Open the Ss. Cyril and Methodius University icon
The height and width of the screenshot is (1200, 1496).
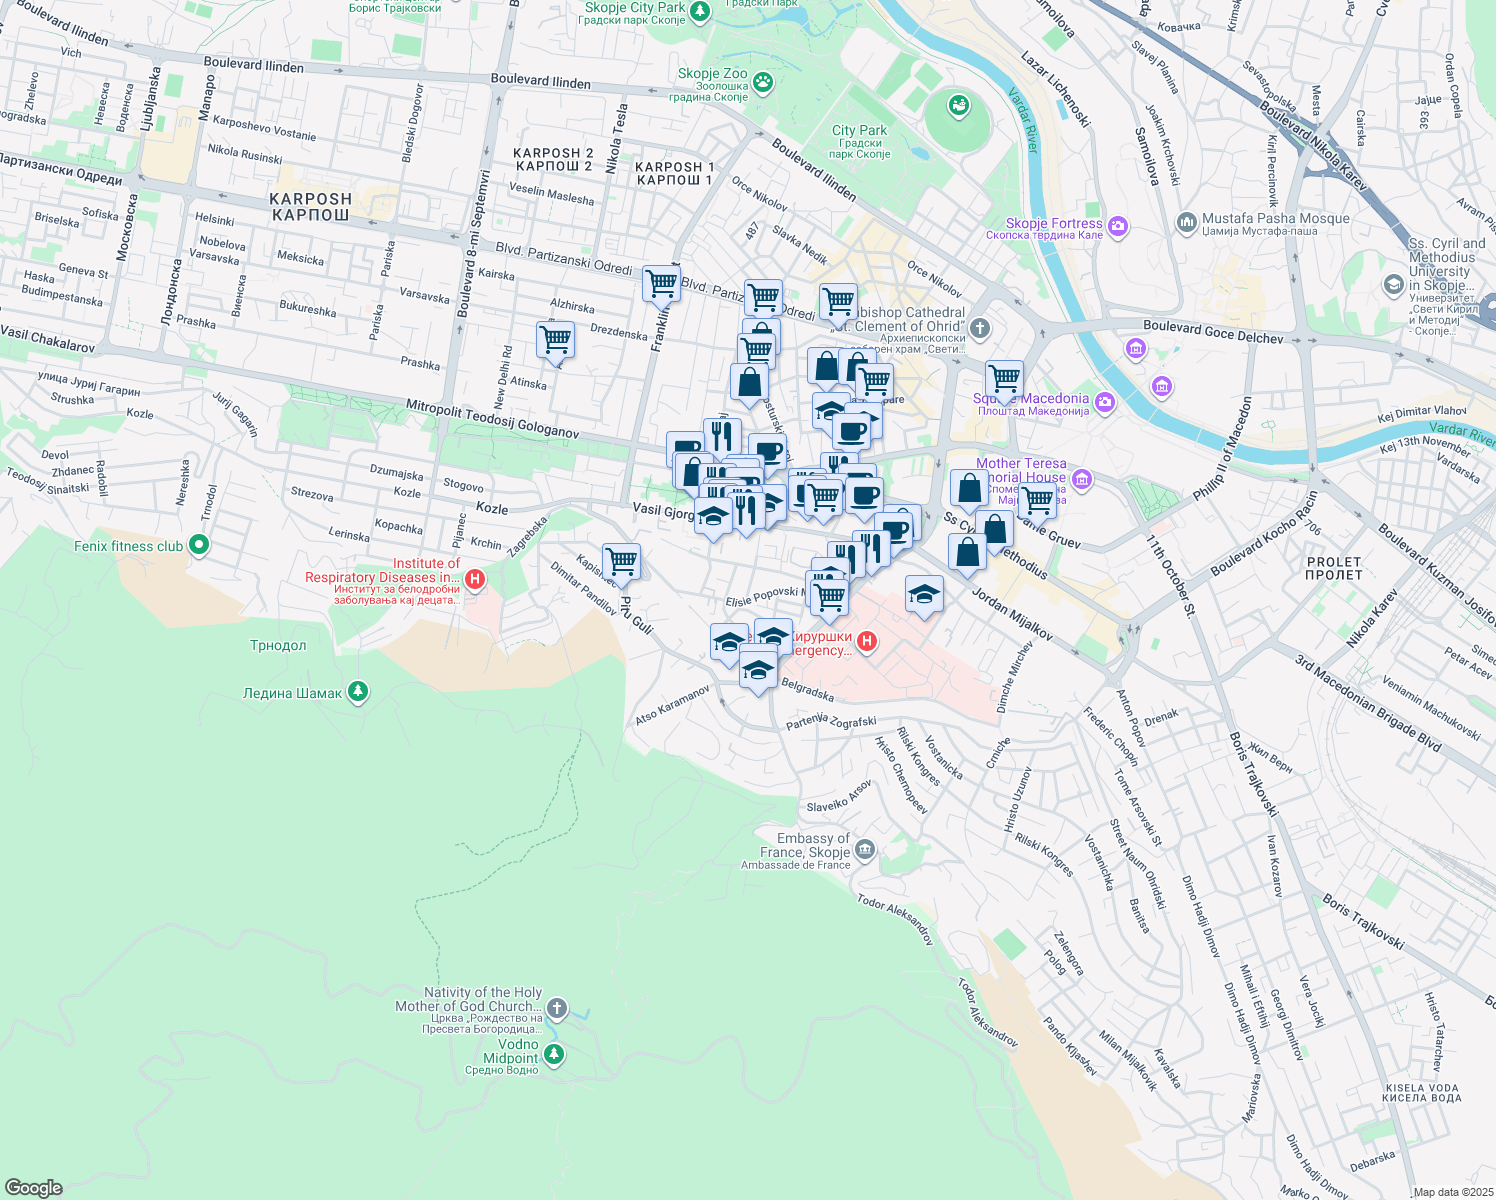point(1393,286)
